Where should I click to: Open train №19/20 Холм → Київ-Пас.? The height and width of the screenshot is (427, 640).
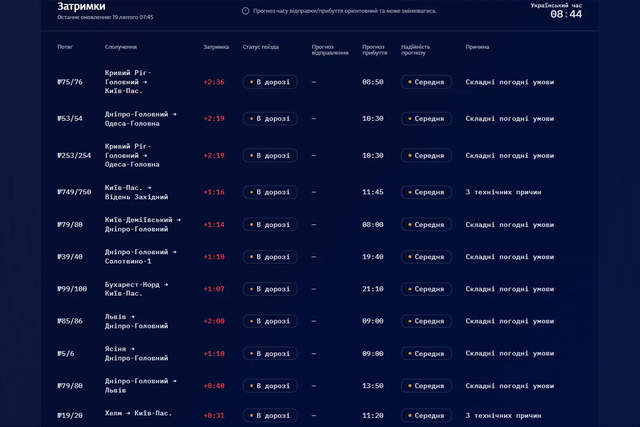click(x=70, y=415)
